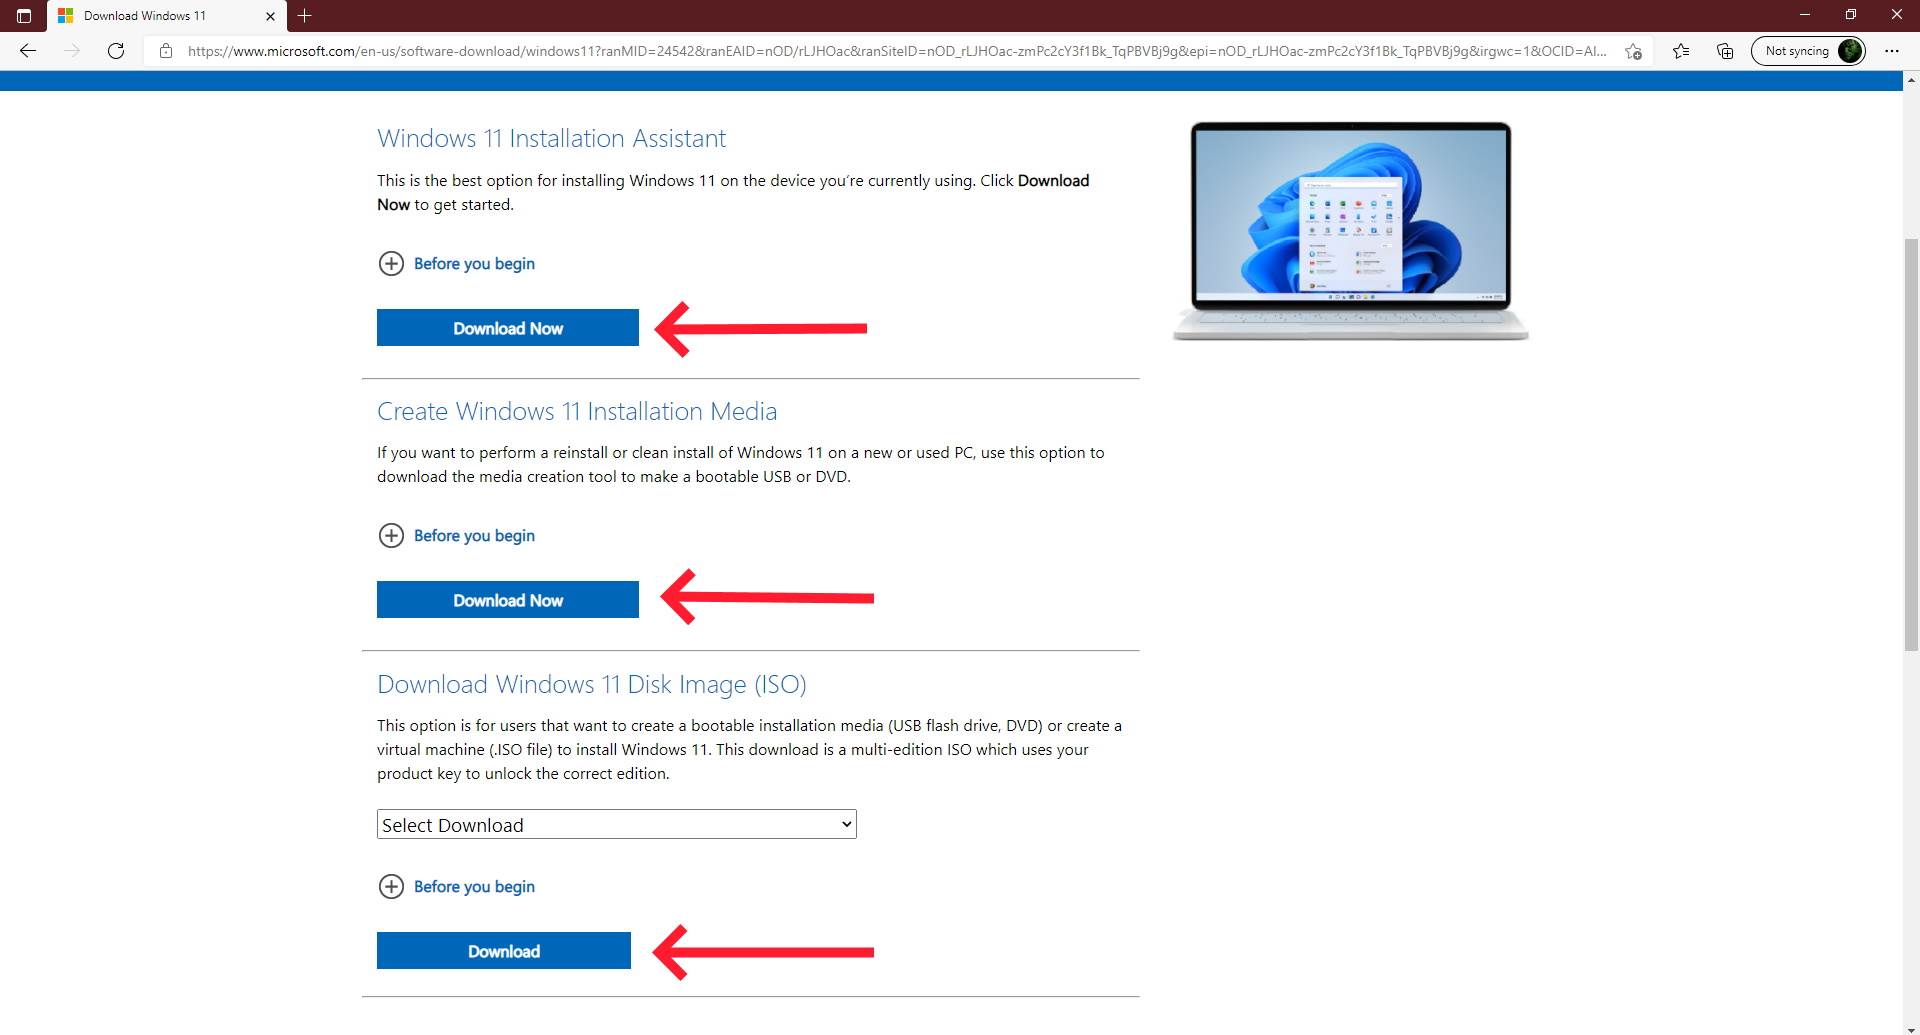Expand Before you begin under Disk Image section
This screenshot has height=1035, width=1920.
[x=456, y=886]
